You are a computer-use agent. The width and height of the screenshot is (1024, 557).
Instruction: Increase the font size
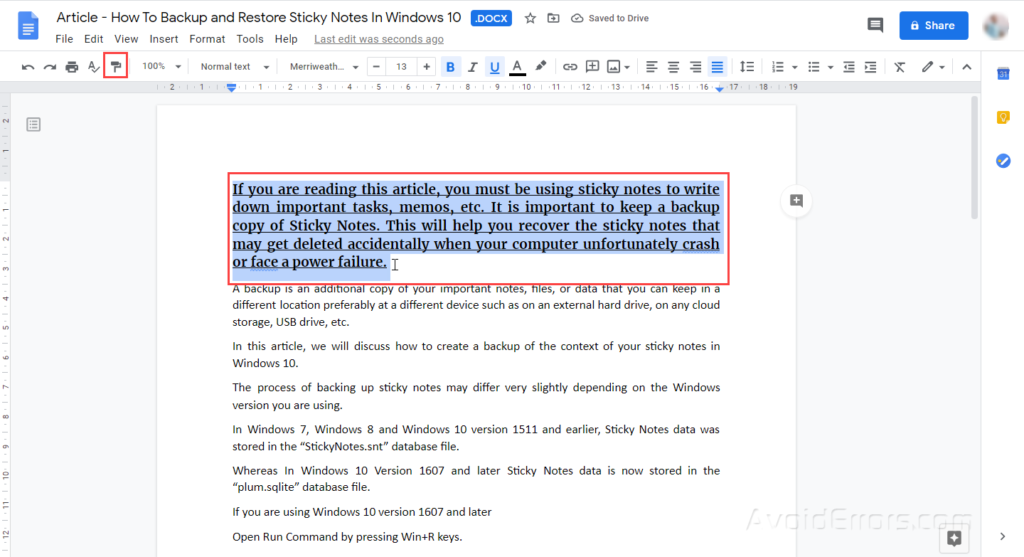[426, 67]
